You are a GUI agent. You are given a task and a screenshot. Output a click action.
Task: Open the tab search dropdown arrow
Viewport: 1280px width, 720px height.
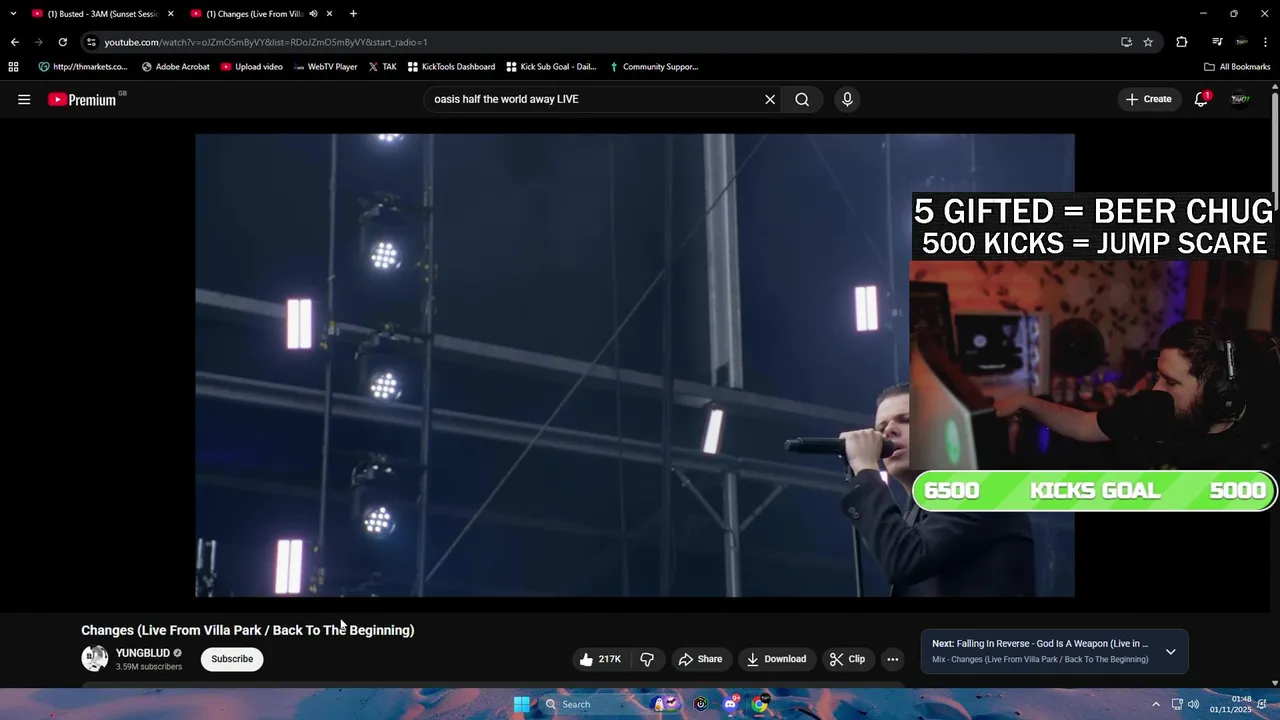coord(13,14)
